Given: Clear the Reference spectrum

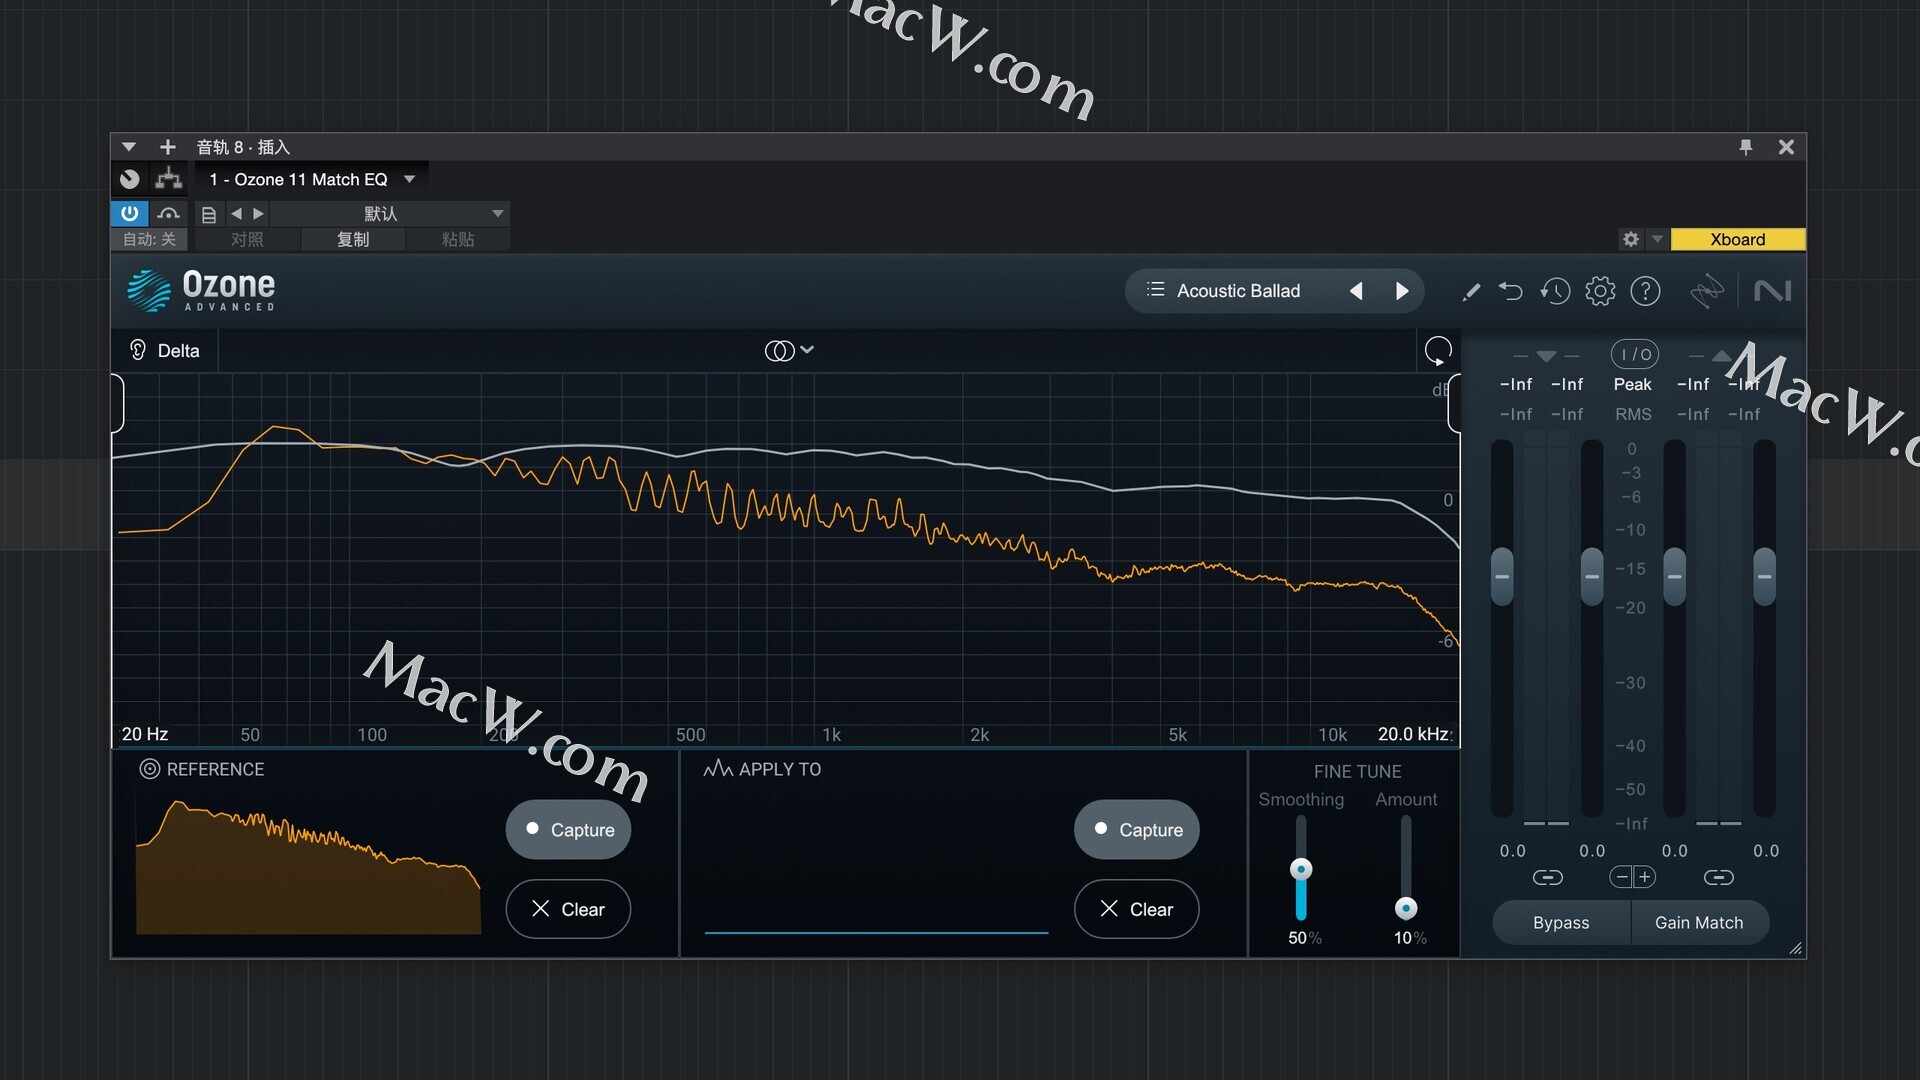Looking at the screenshot, I should [568, 909].
